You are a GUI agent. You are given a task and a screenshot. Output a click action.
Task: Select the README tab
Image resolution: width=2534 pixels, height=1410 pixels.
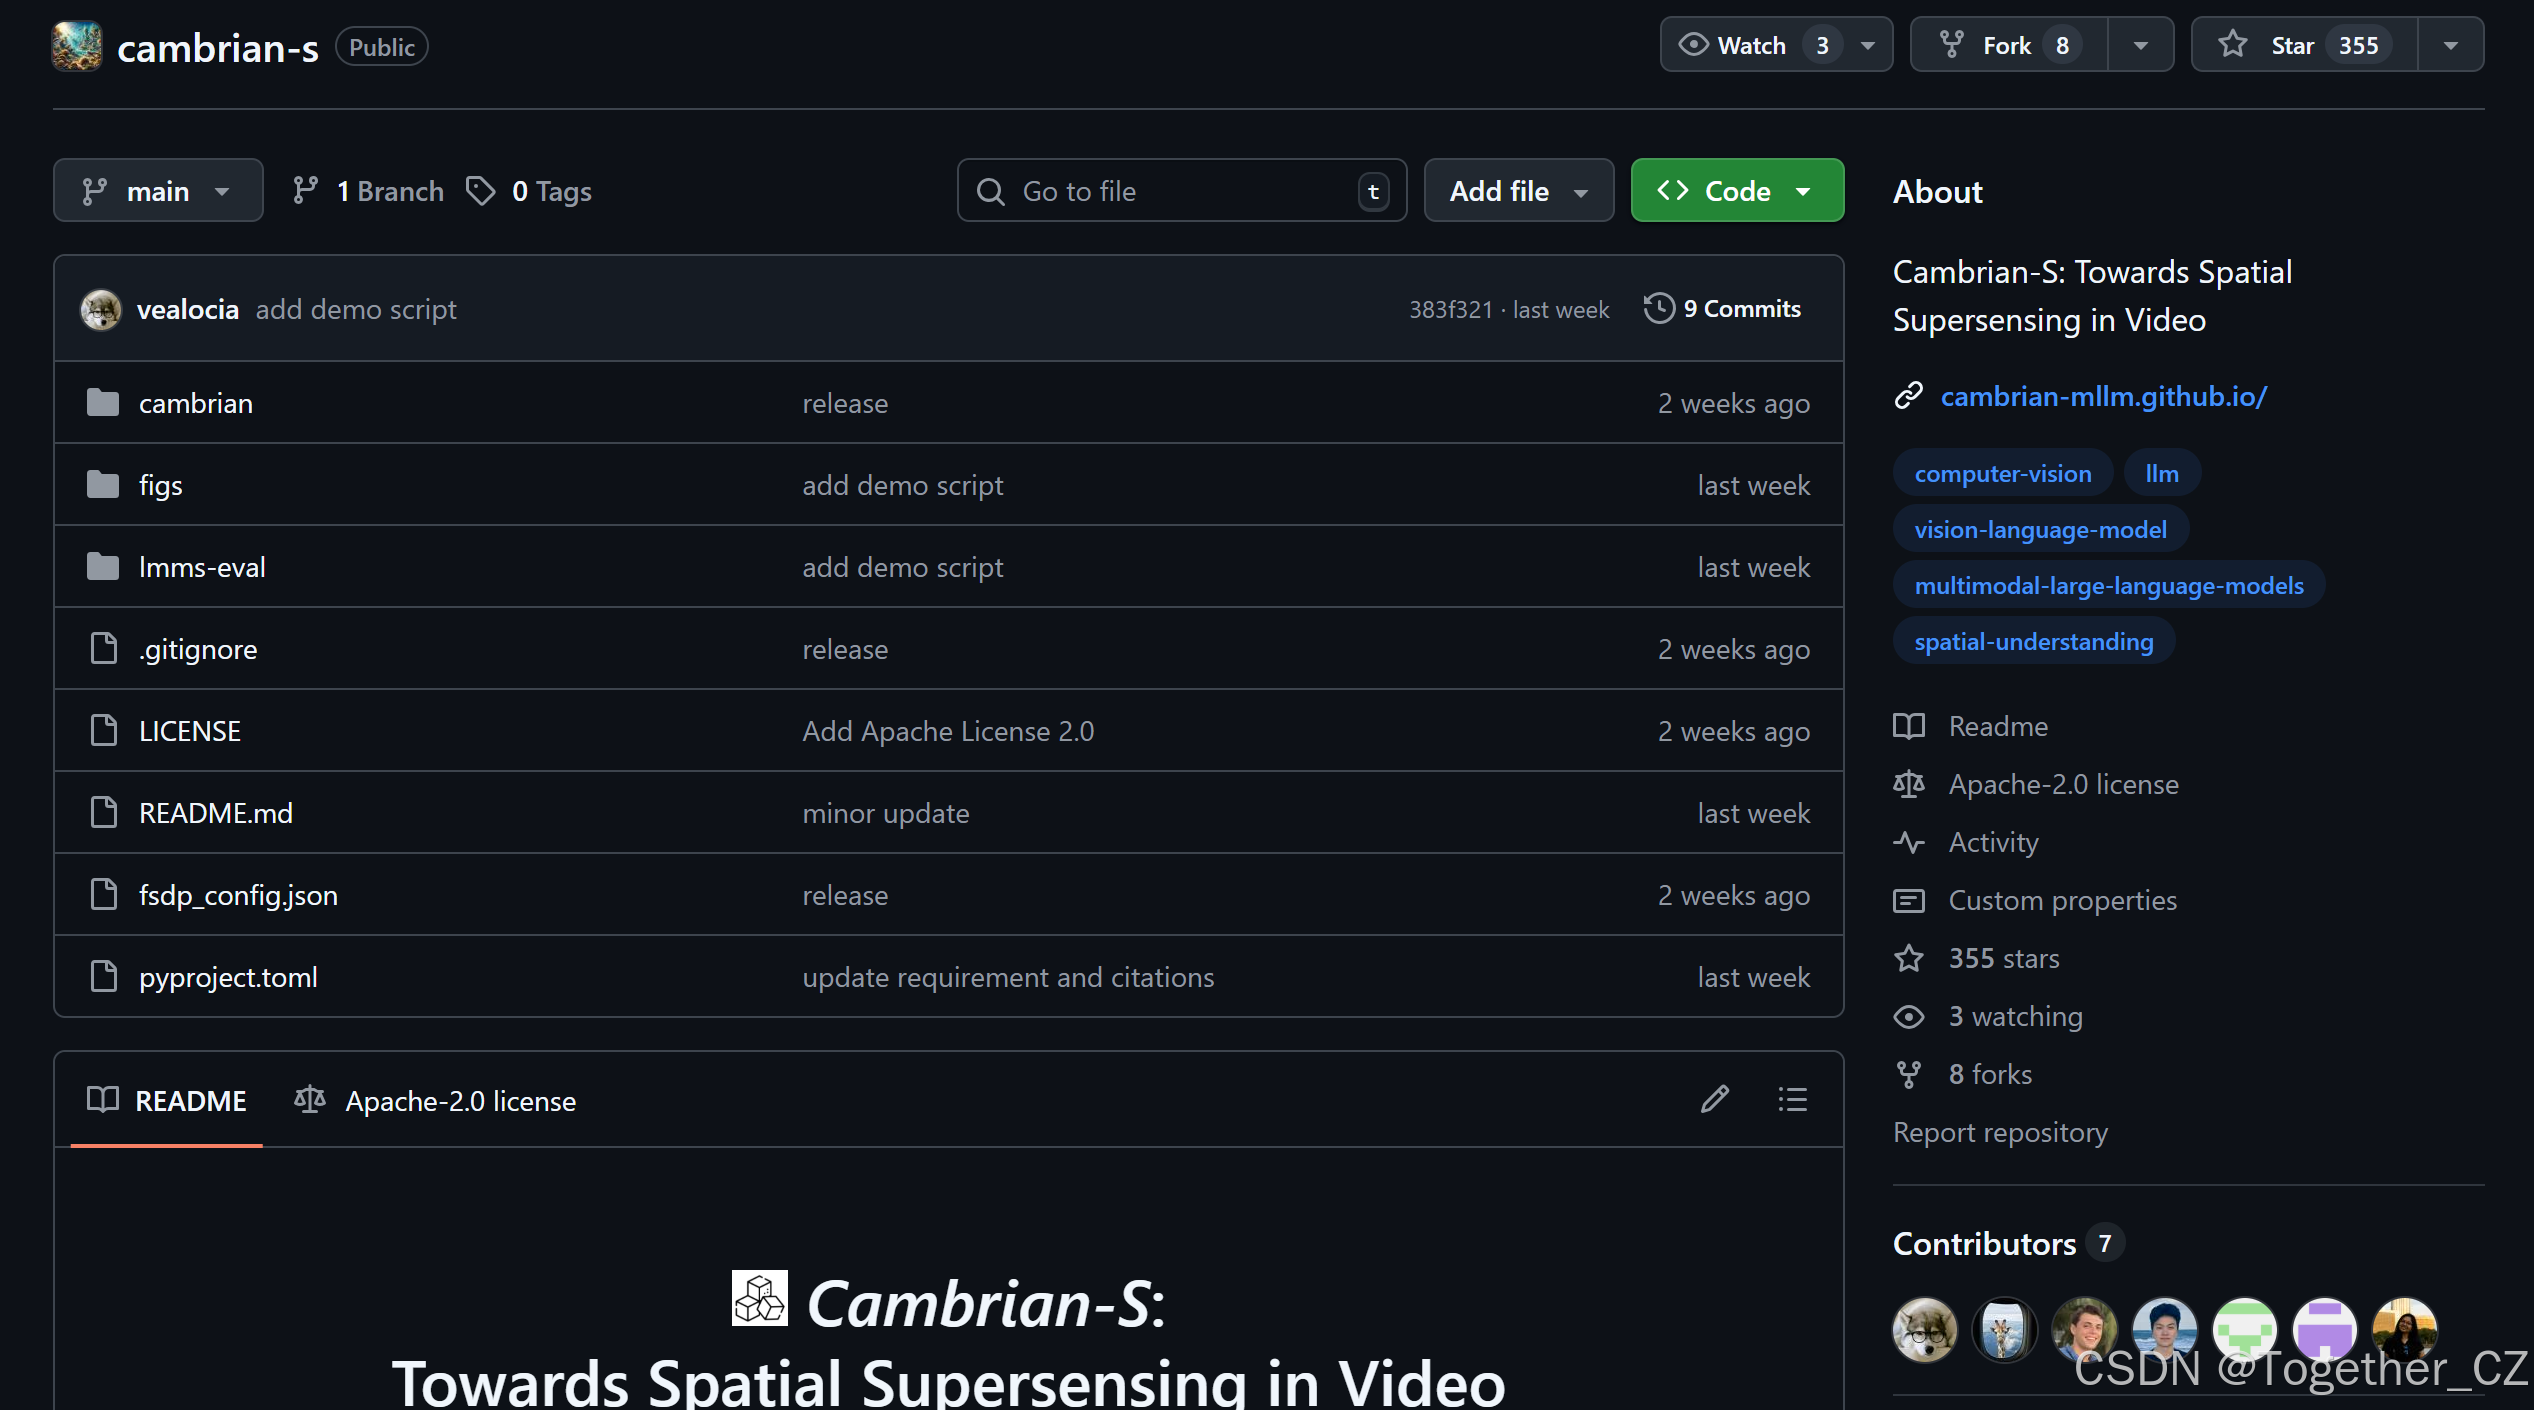[167, 1100]
